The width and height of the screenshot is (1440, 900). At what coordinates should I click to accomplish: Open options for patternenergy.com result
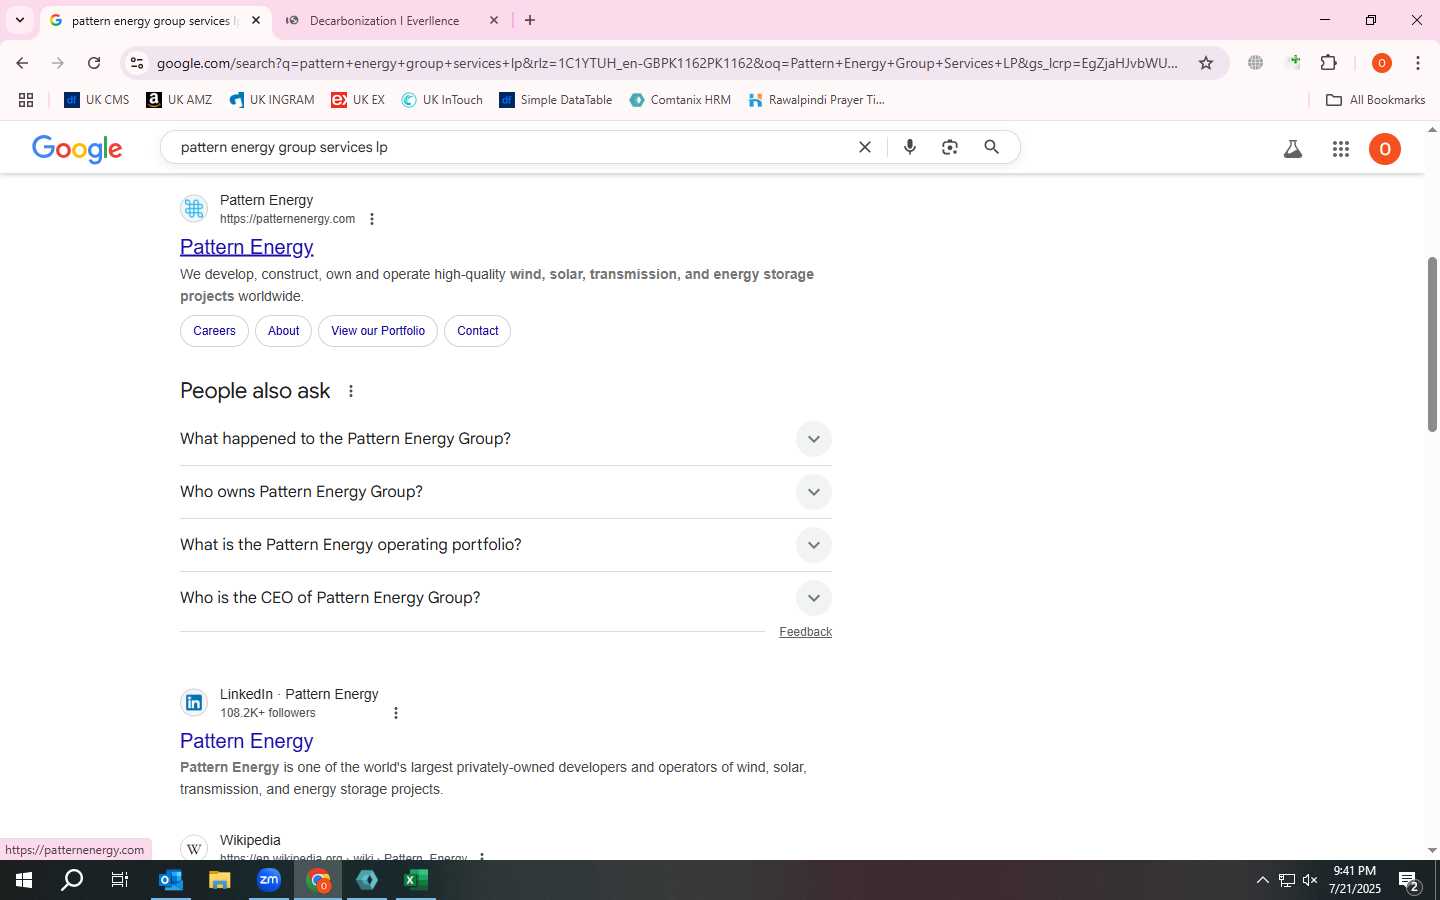[x=372, y=219]
